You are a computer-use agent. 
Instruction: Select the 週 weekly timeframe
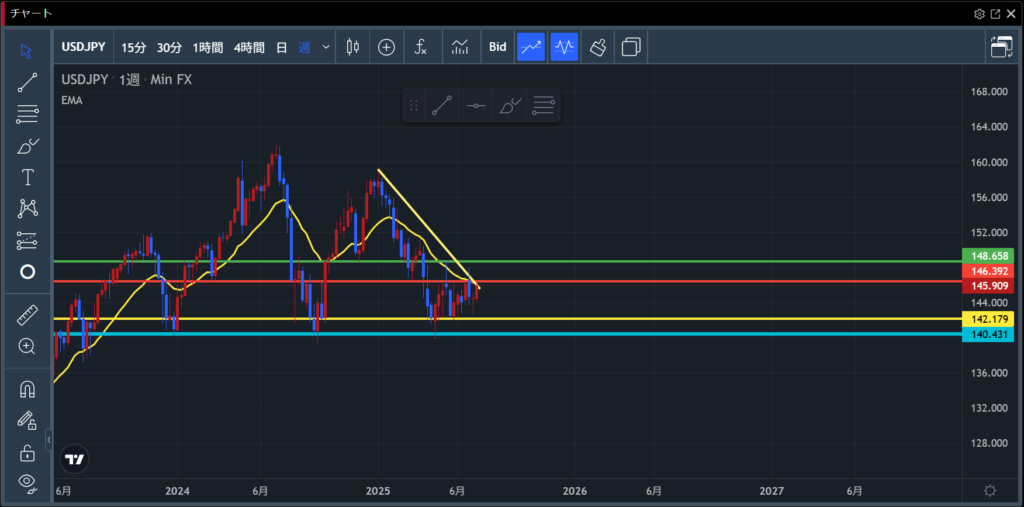tap(304, 47)
